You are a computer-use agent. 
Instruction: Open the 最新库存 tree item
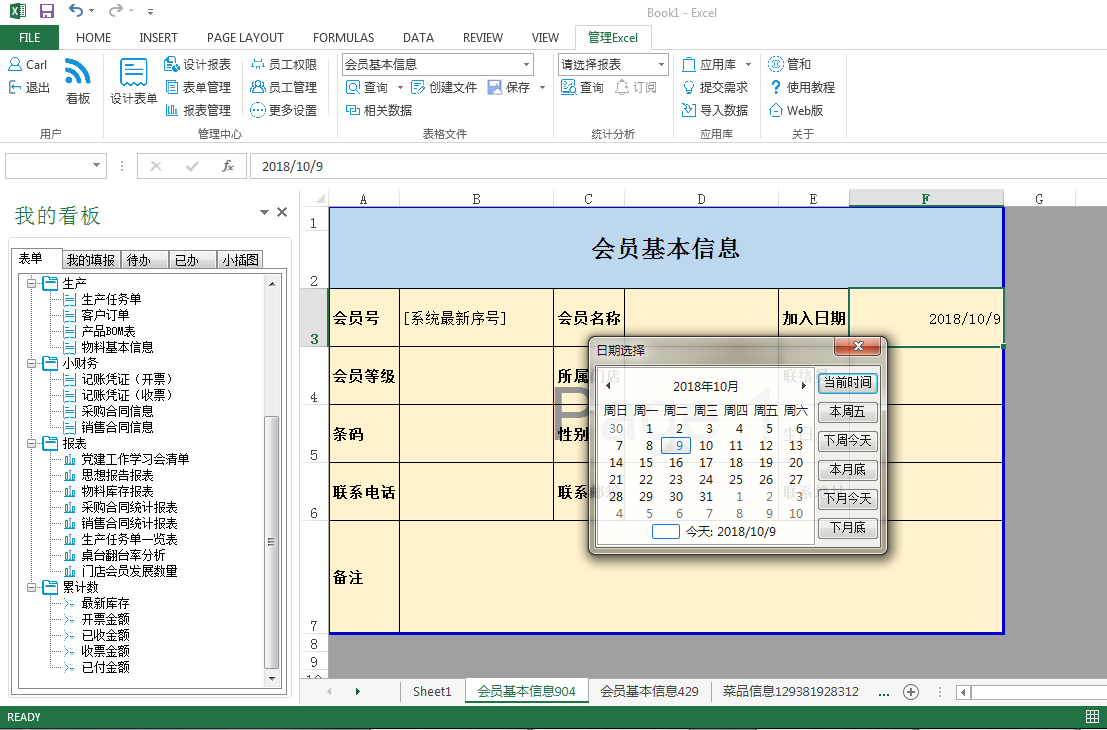tap(105, 604)
